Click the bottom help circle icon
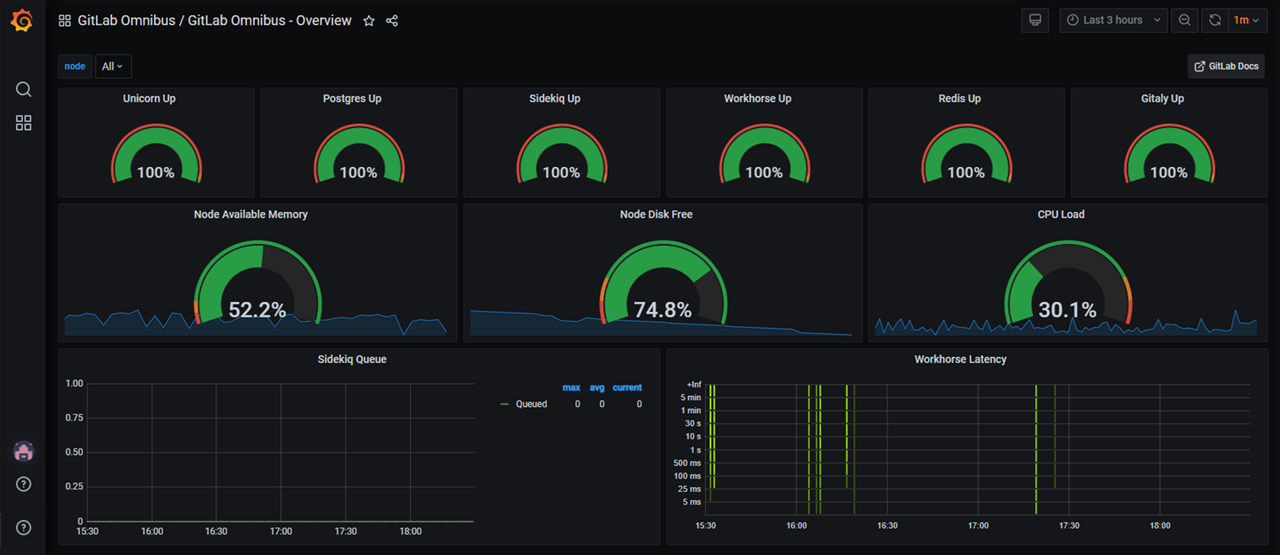This screenshot has width=1280, height=555. [x=23, y=528]
